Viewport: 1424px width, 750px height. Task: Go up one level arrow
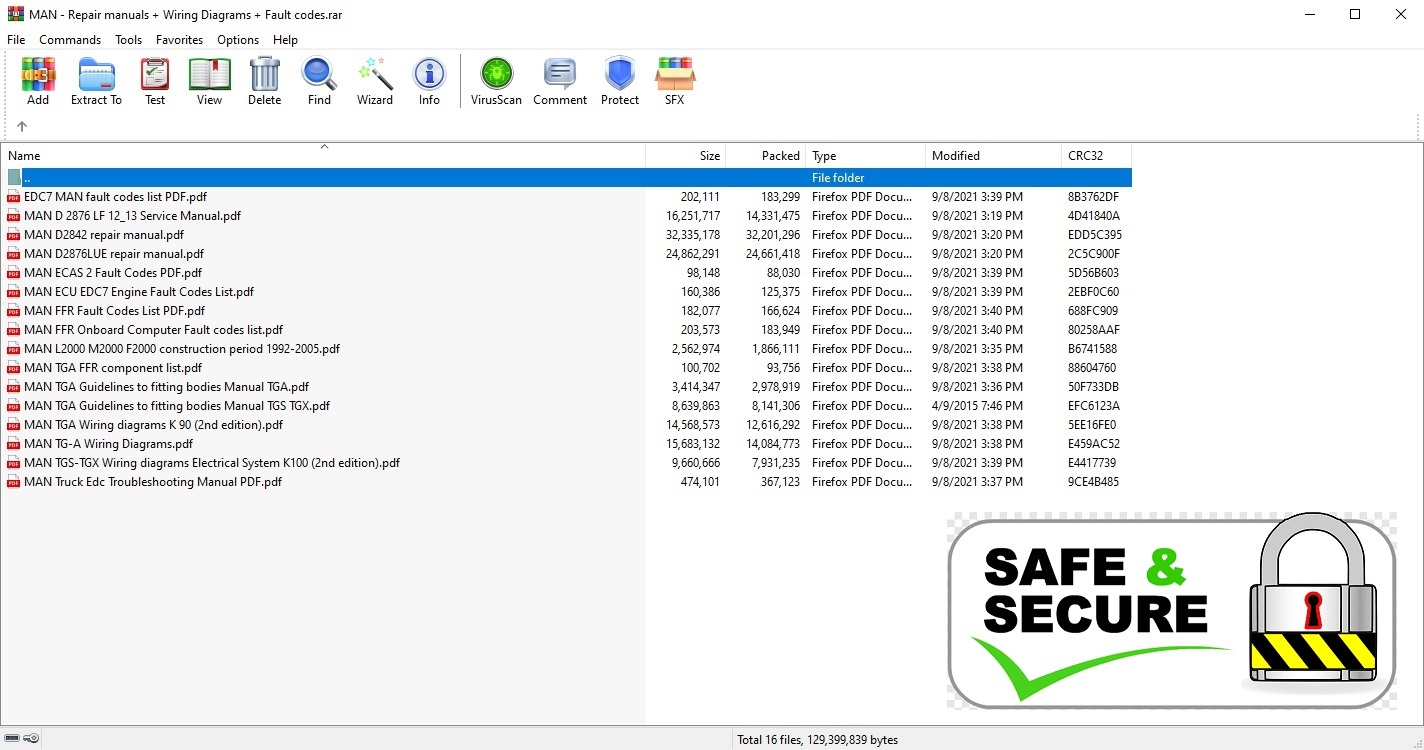click(x=22, y=126)
